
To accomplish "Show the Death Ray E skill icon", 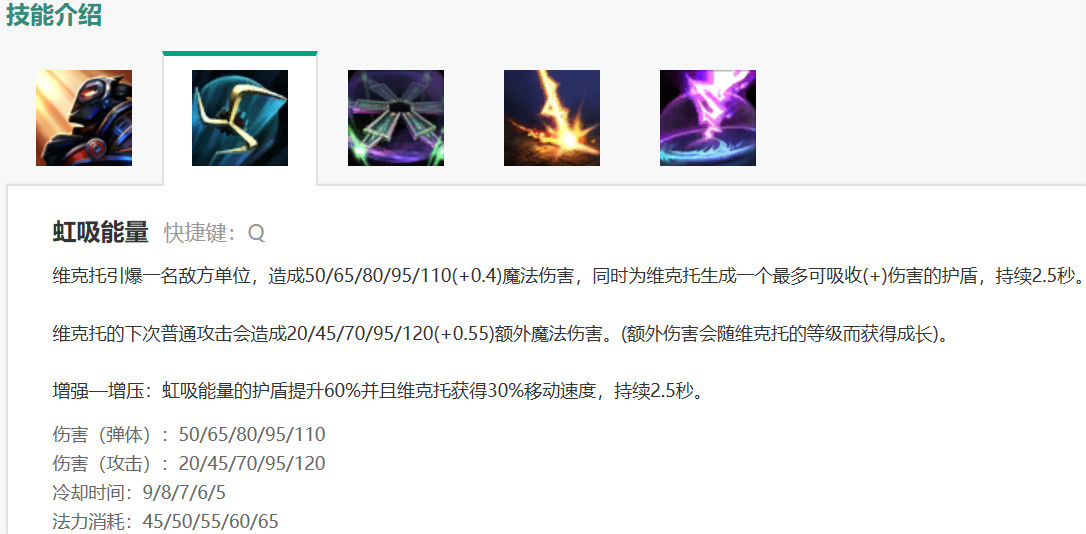I will 551,118.
